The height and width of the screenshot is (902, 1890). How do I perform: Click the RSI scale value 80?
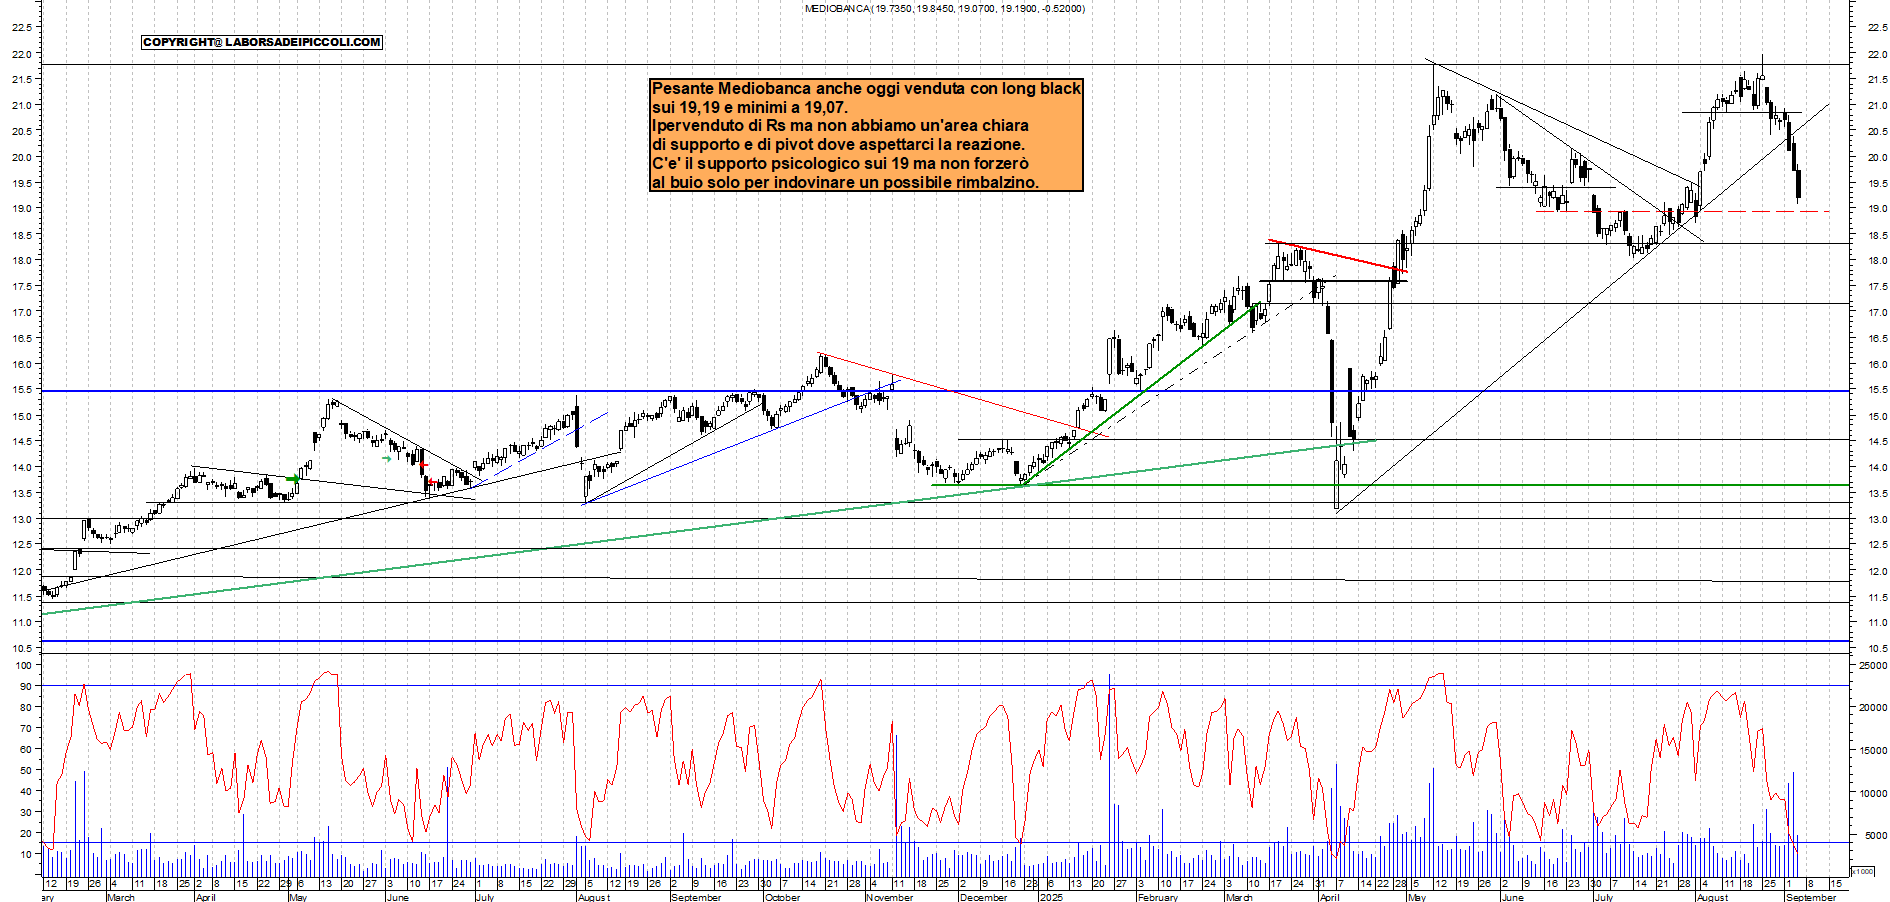[x=26, y=707]
